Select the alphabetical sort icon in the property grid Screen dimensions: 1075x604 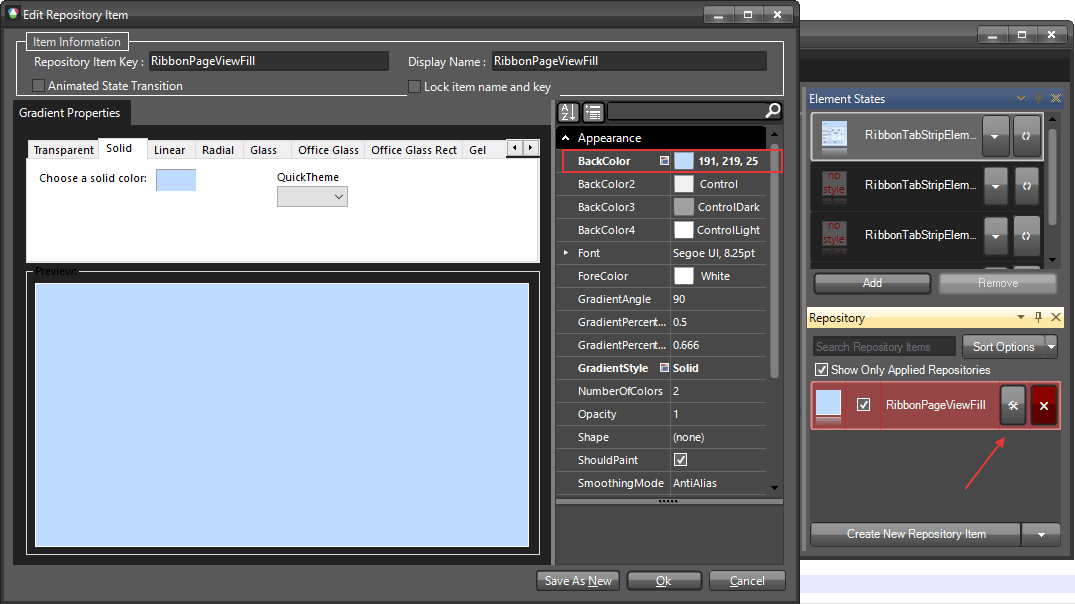click(567, 112)
